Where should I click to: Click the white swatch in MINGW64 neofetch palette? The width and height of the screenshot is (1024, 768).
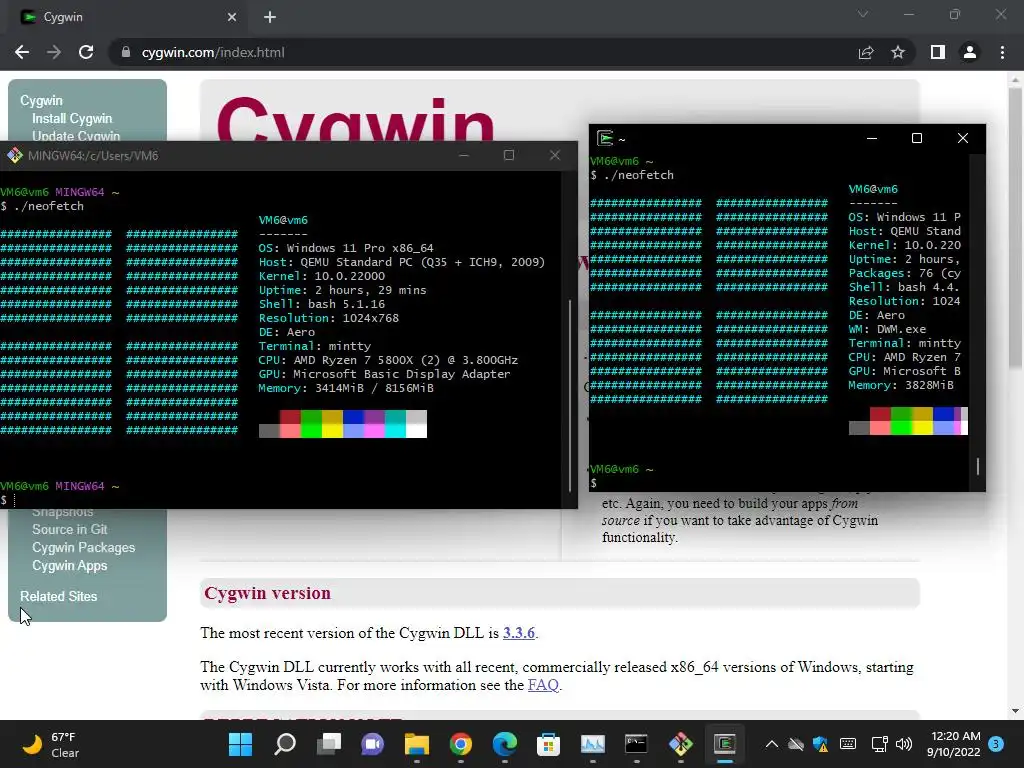416,430
